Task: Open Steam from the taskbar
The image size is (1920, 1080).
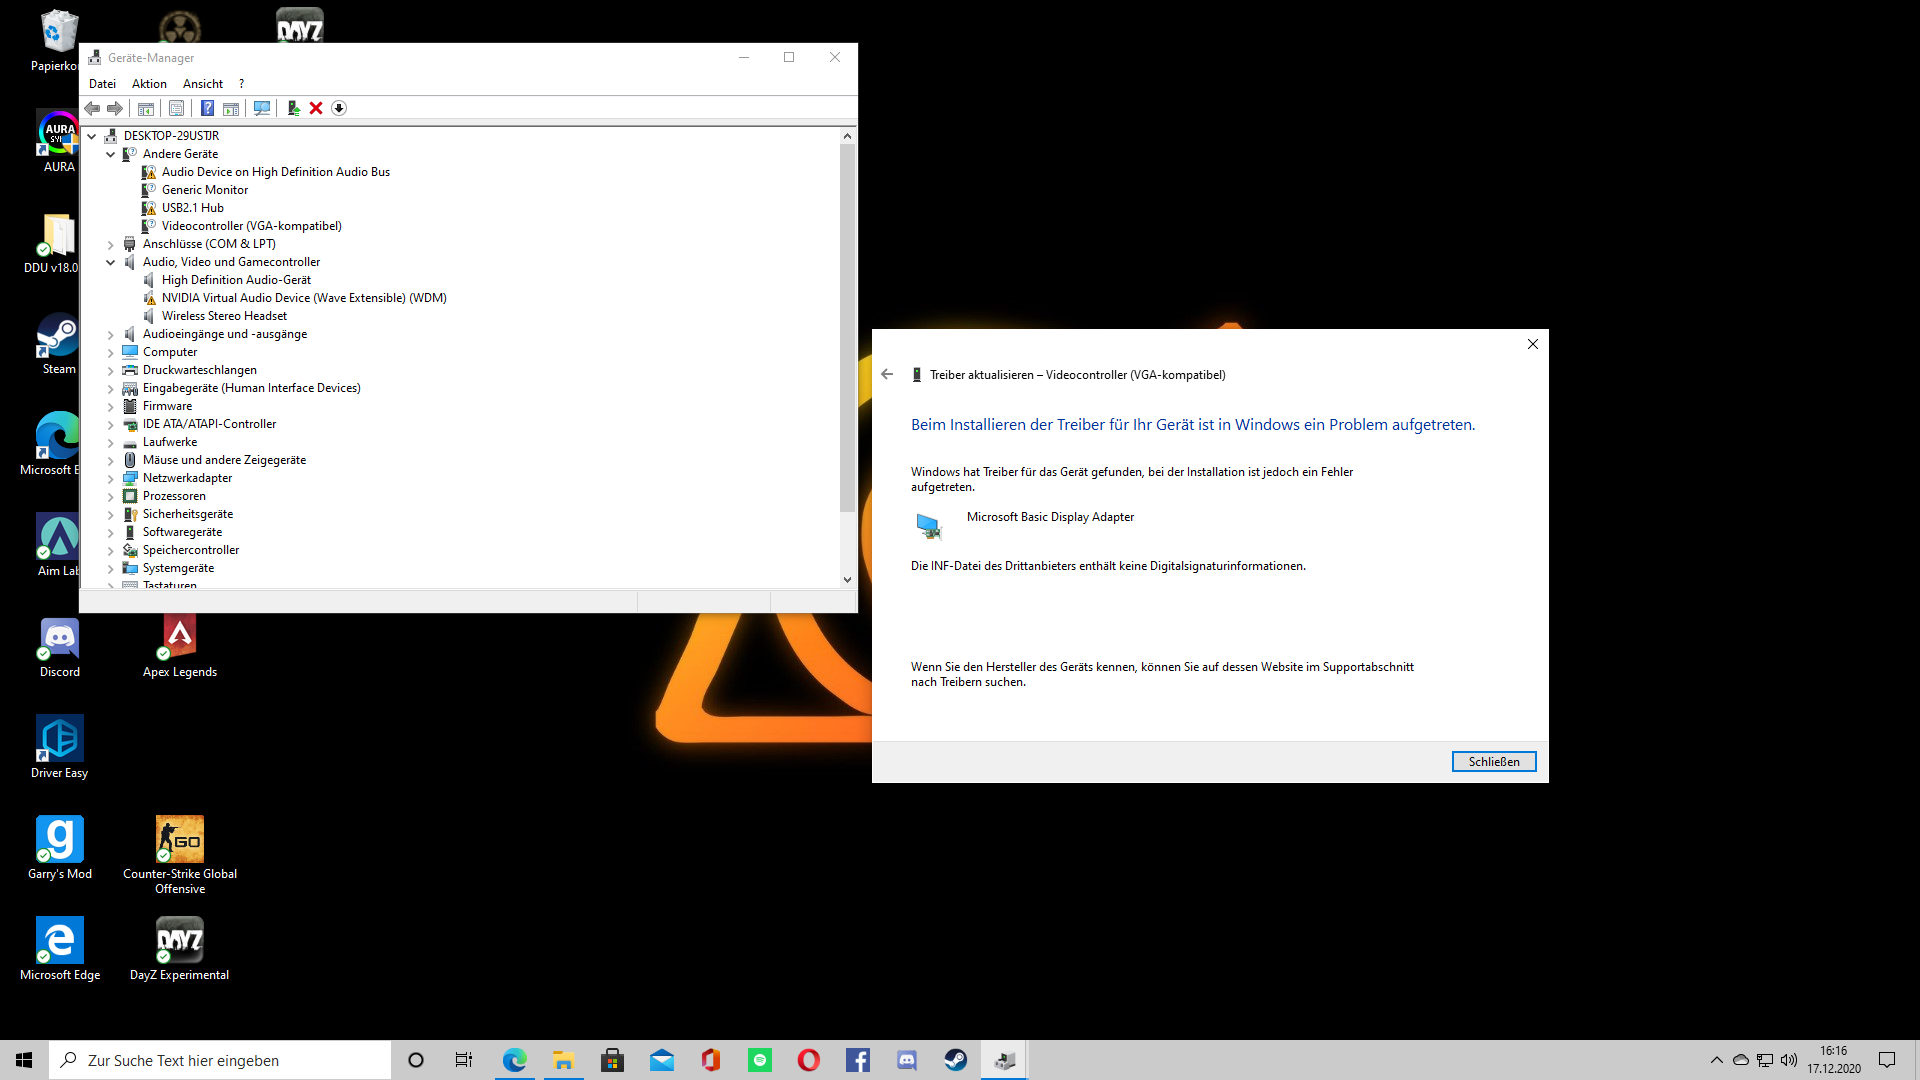Action: [x=956, y=1060]
